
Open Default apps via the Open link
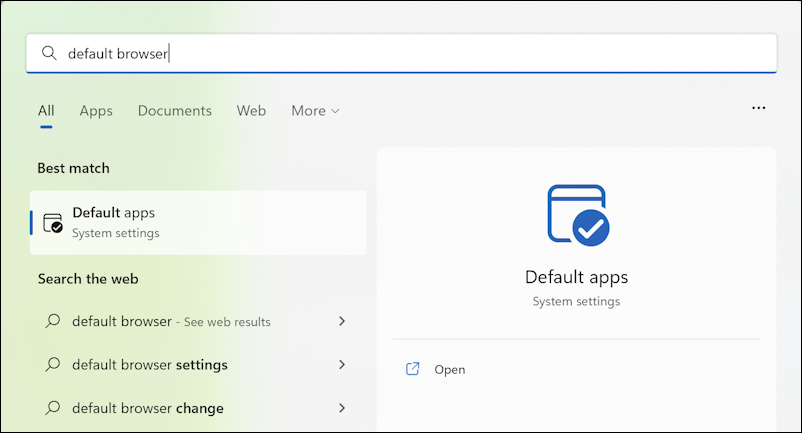coord(450,370)
